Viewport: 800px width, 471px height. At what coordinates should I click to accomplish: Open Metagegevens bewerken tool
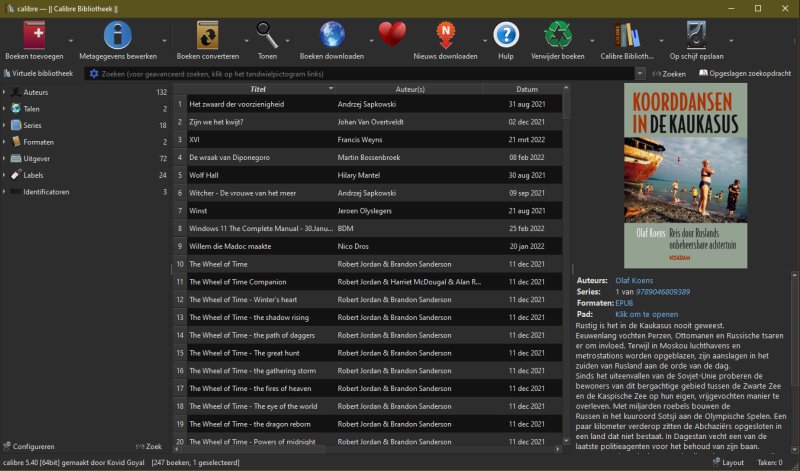point(117,35)
